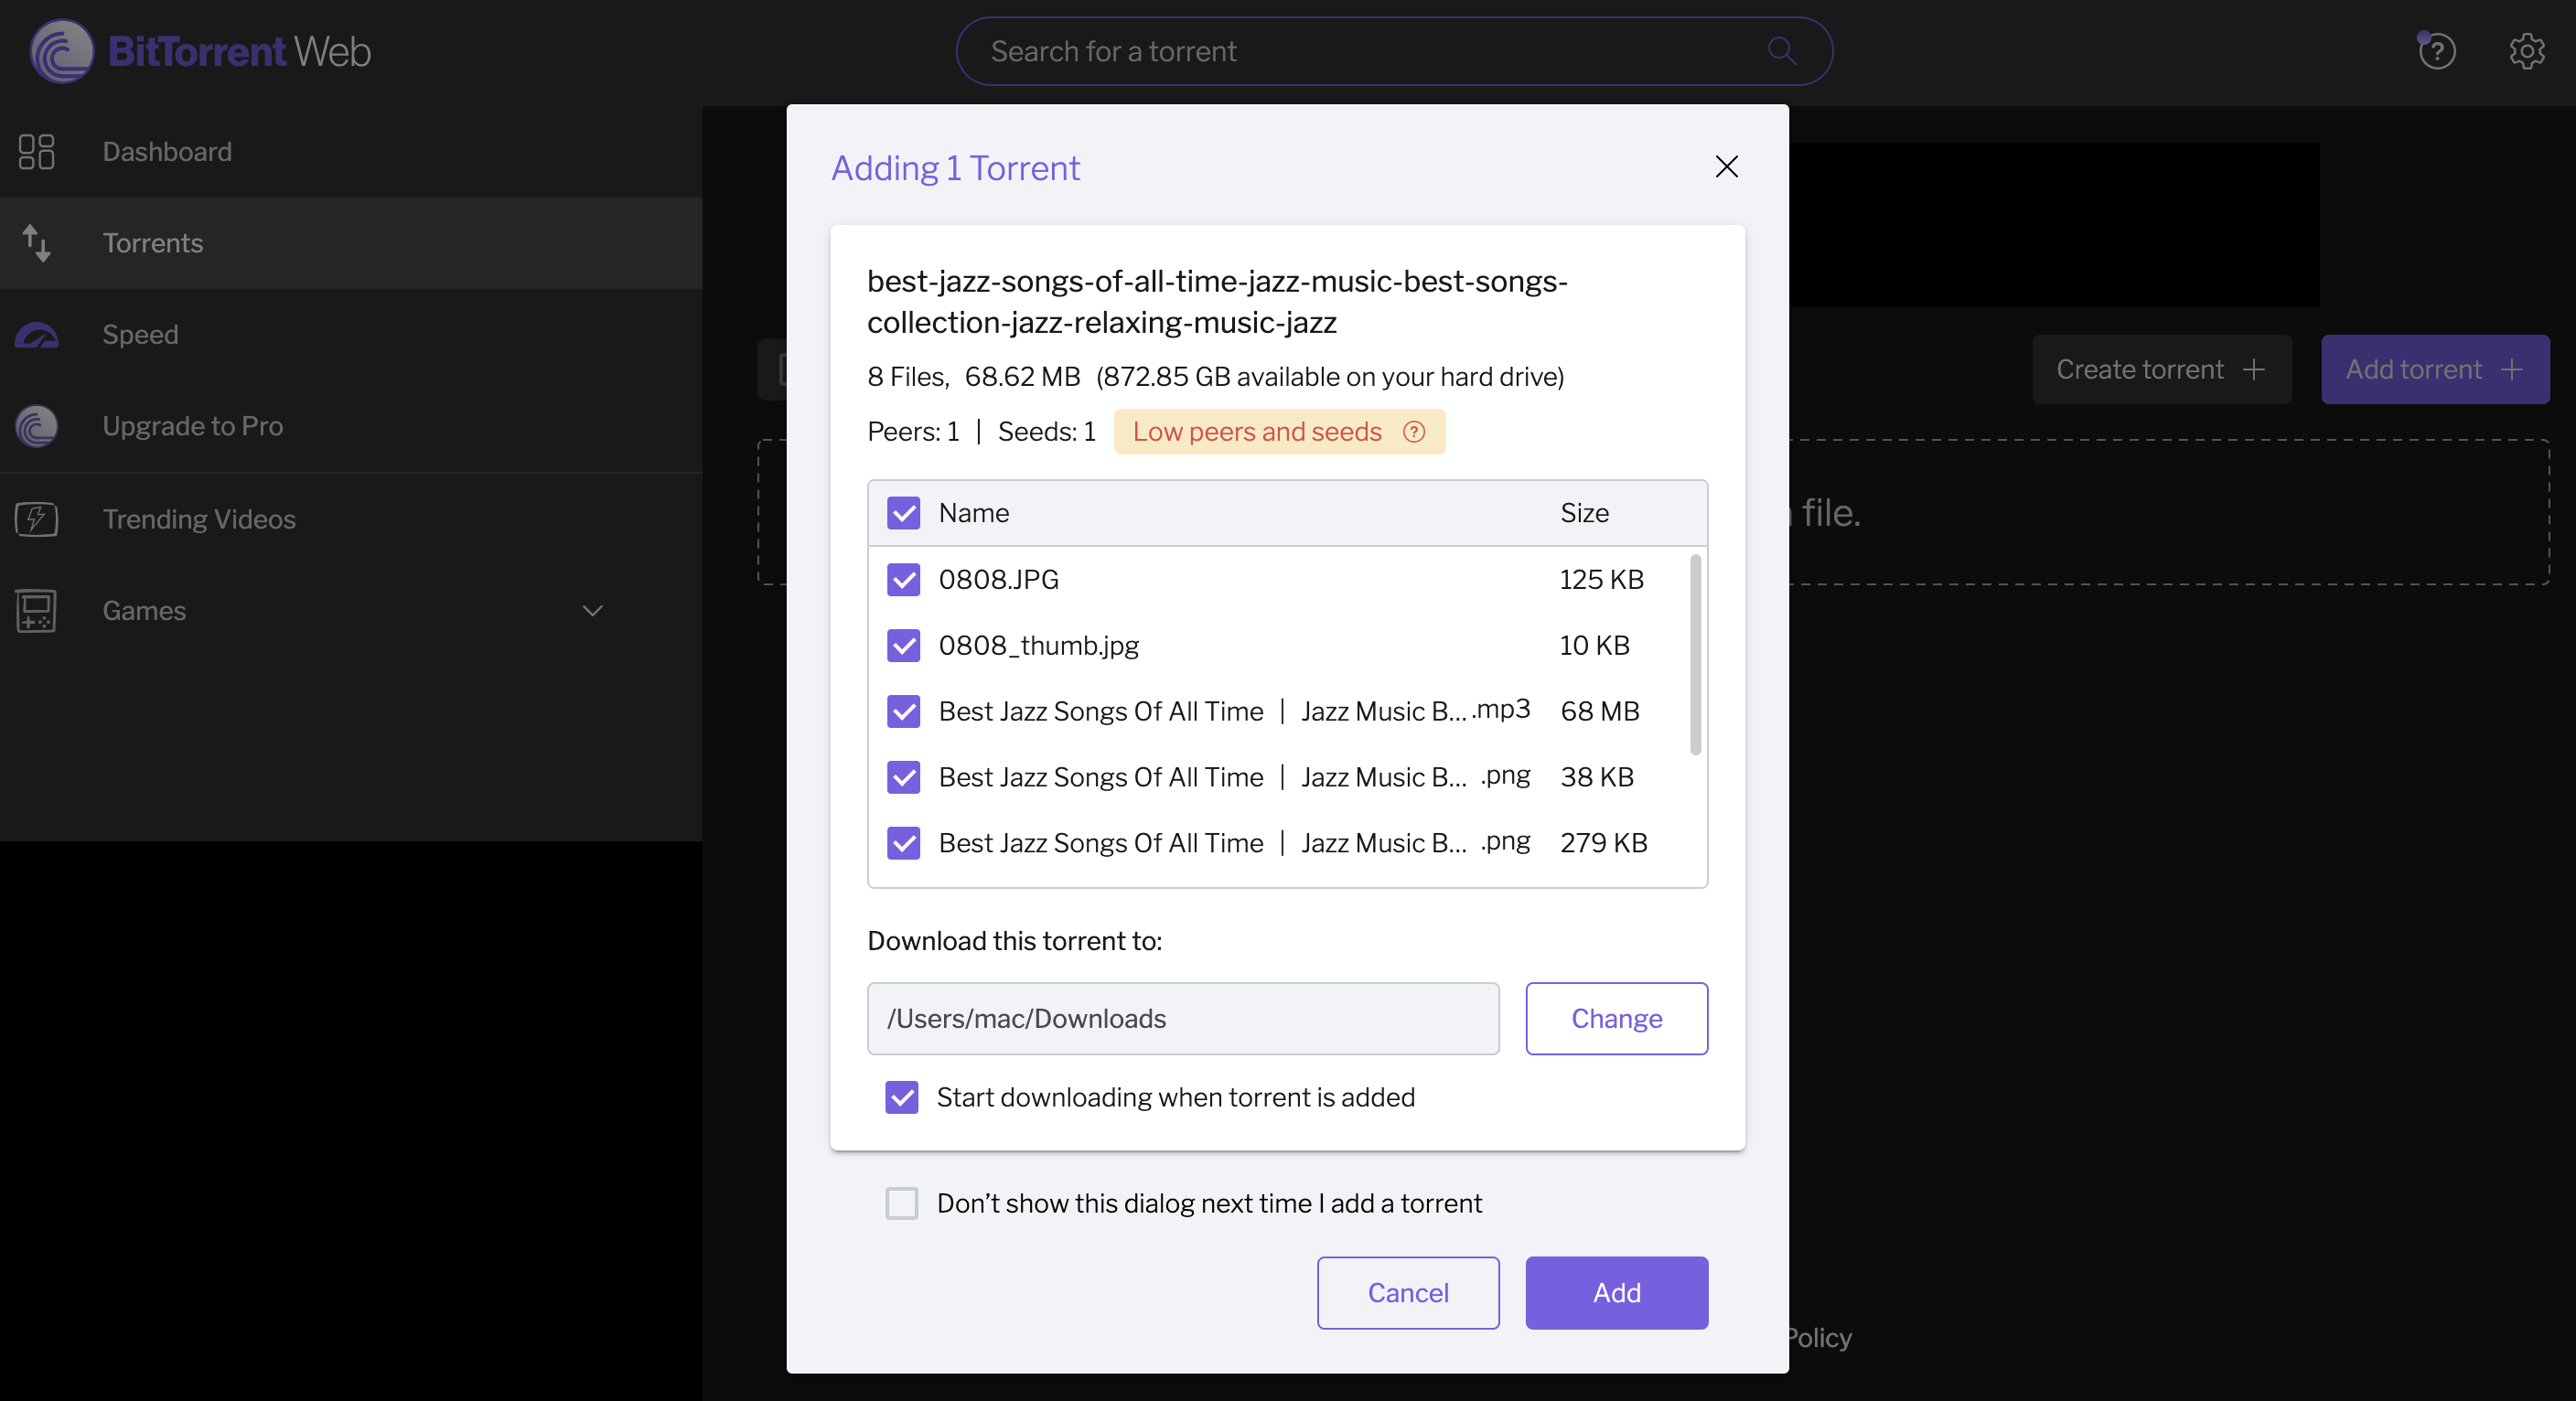Screen dimensions: 2576x1401
Task: Click the Dashboard grid icon
Action: [37, 152]
